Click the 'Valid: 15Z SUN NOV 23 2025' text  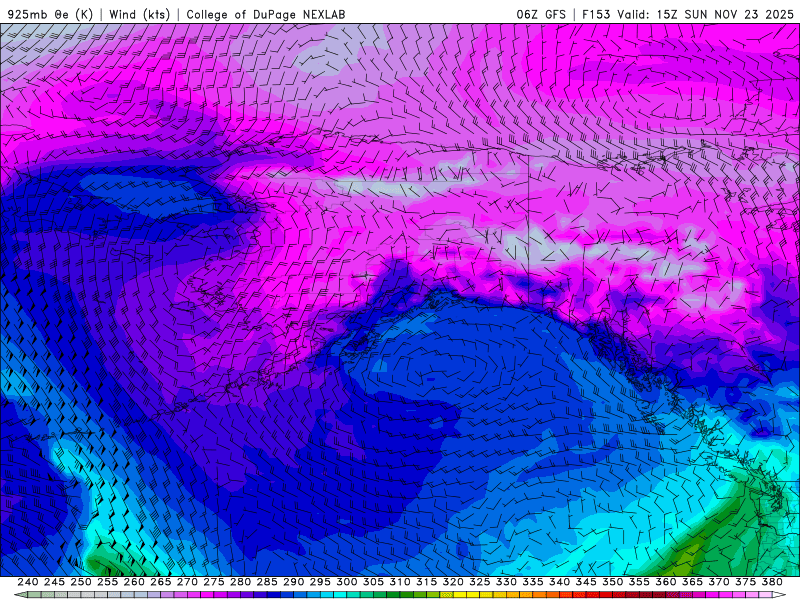pyautogui.click(x=705, y=14)
